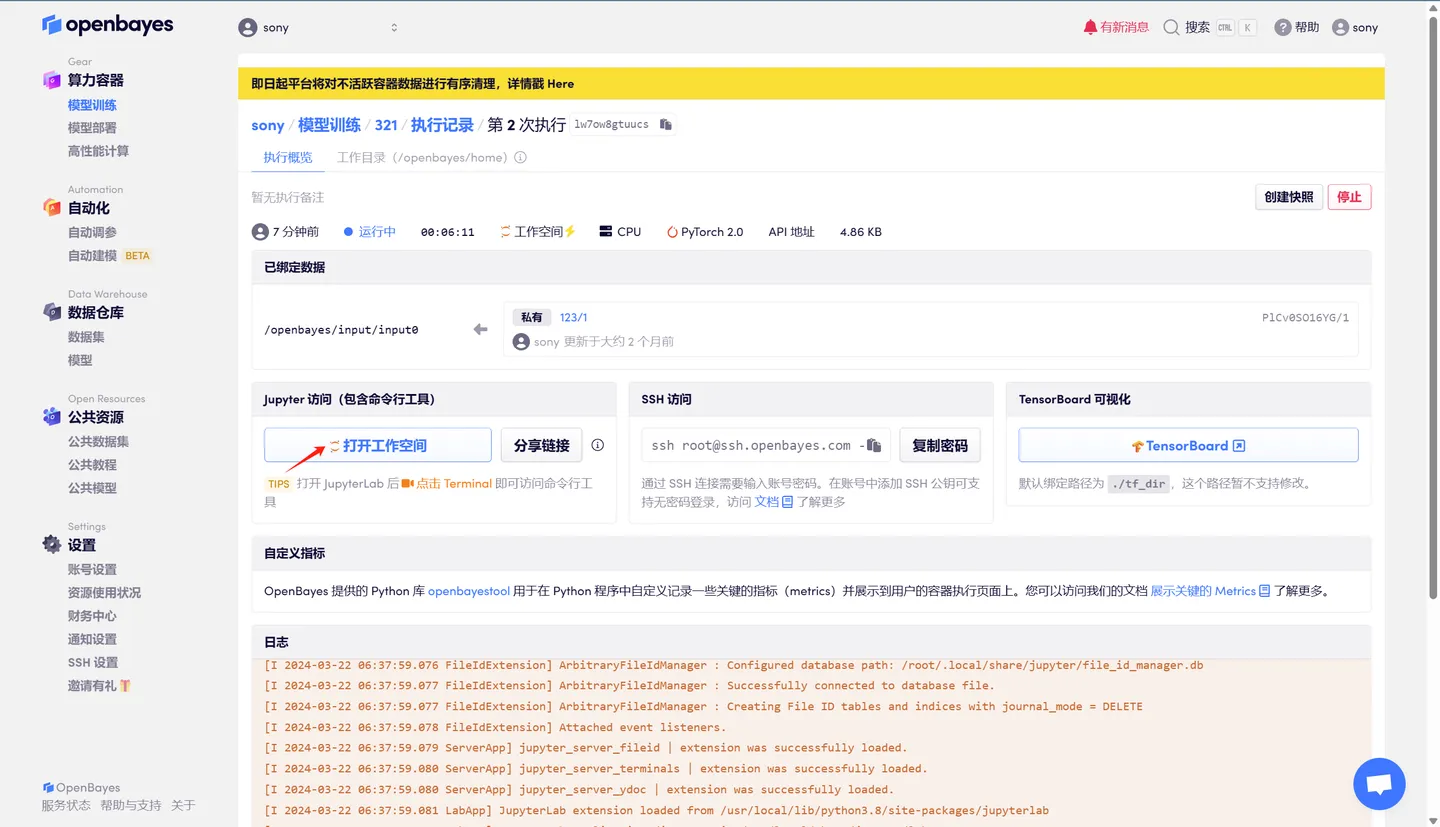Click the search magnifier icon in the header
This screenshot has width=1440, height=827.
[1172, 27]
